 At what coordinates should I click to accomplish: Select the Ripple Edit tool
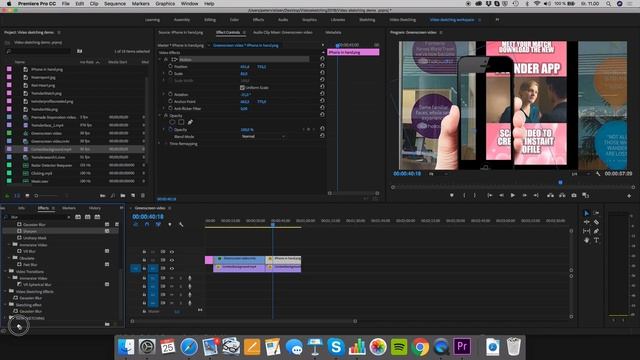[x=587, y=222]
